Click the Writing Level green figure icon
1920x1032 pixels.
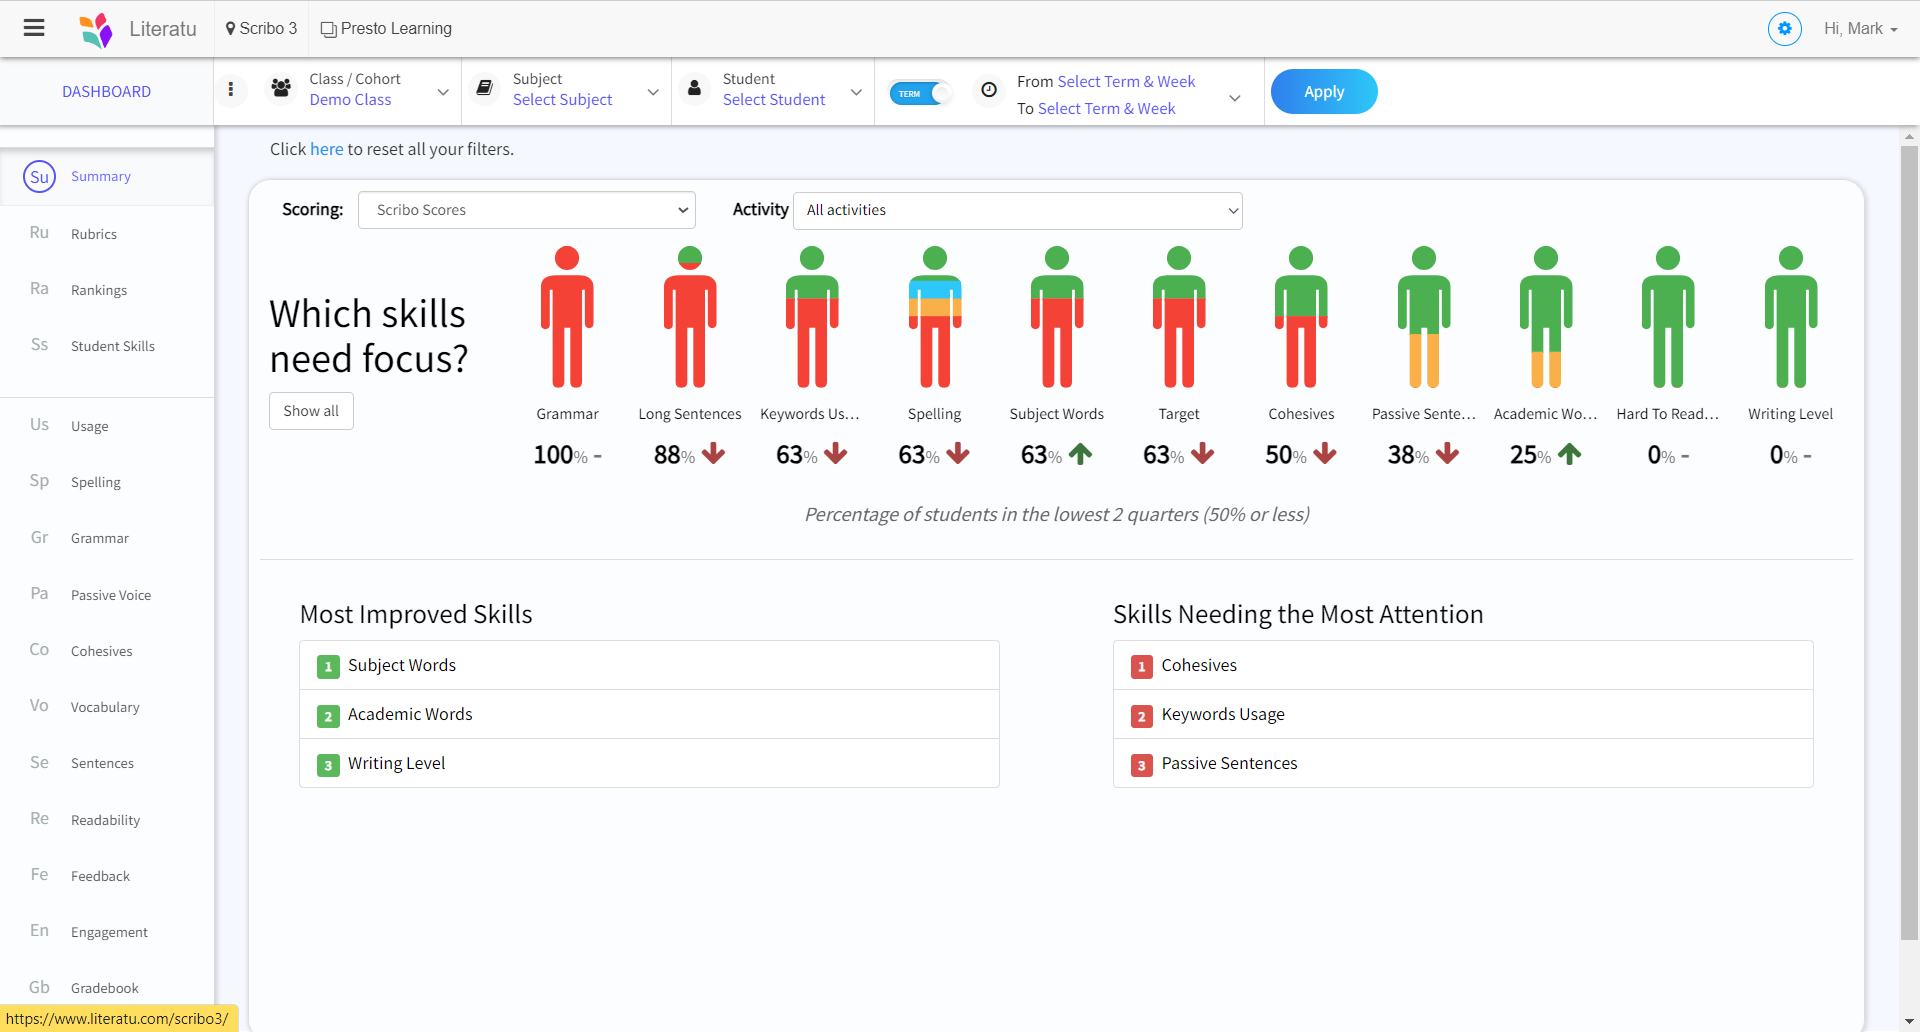pos(1790,317)
